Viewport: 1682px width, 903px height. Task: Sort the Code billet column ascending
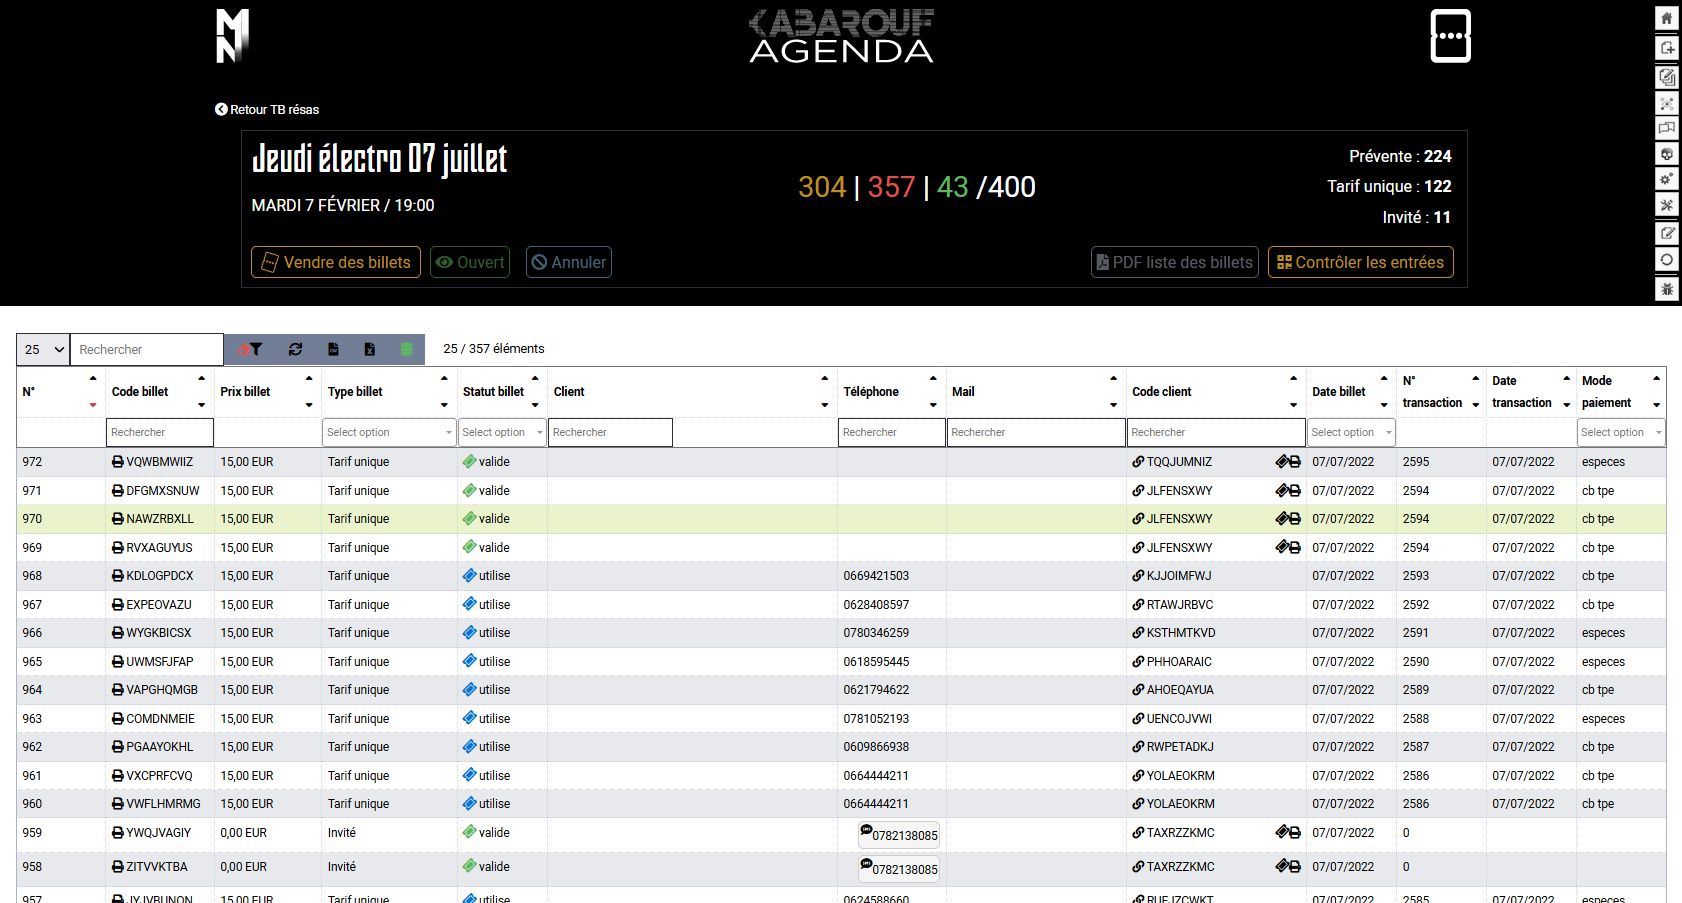[x=201, y=379]
